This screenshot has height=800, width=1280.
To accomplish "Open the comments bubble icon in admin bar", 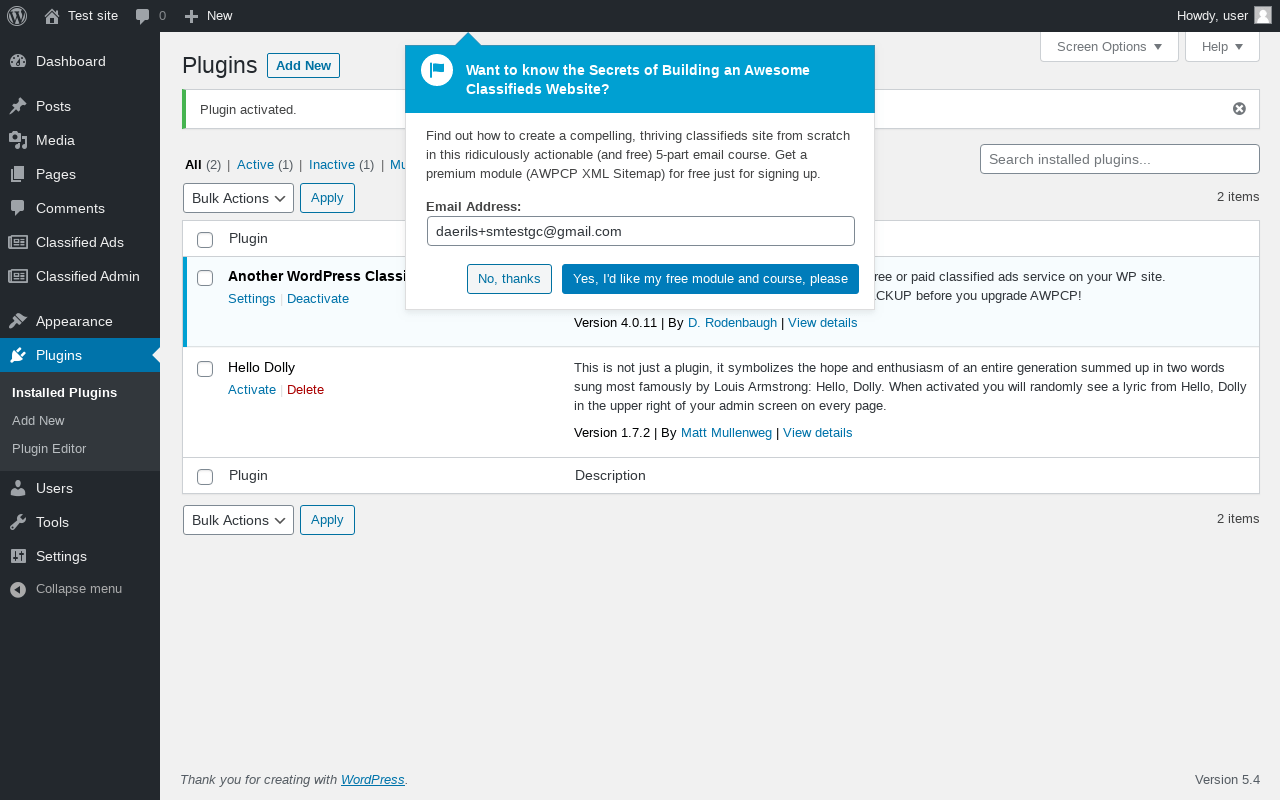I will pyautogui.click(x=143, y=16).
